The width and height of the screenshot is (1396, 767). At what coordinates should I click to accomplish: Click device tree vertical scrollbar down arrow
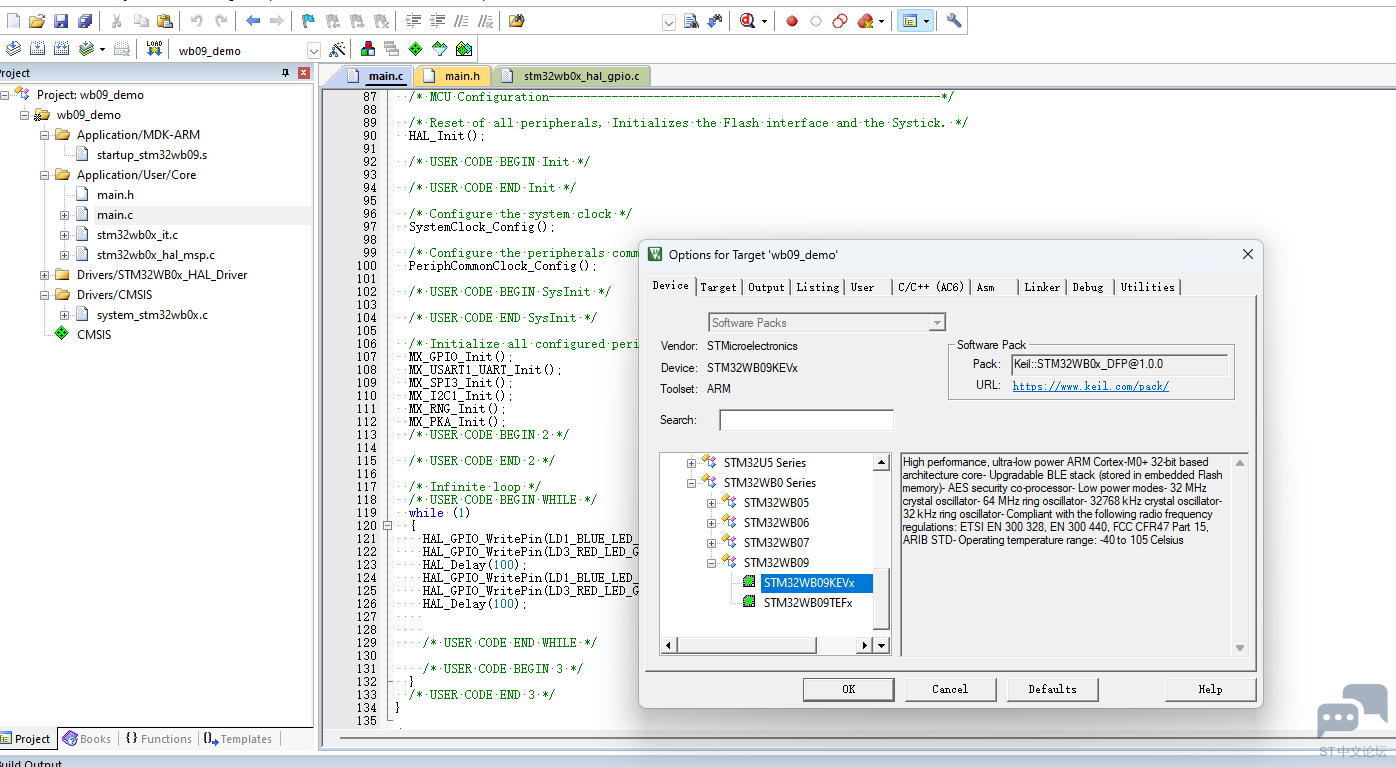pos(881,645)
